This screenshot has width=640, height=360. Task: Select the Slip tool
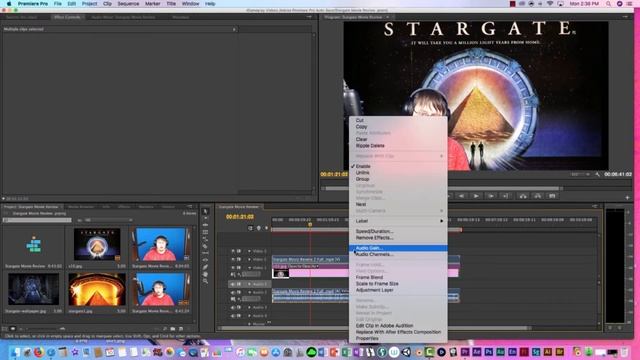pyautogui.click(x=205, y=253)
